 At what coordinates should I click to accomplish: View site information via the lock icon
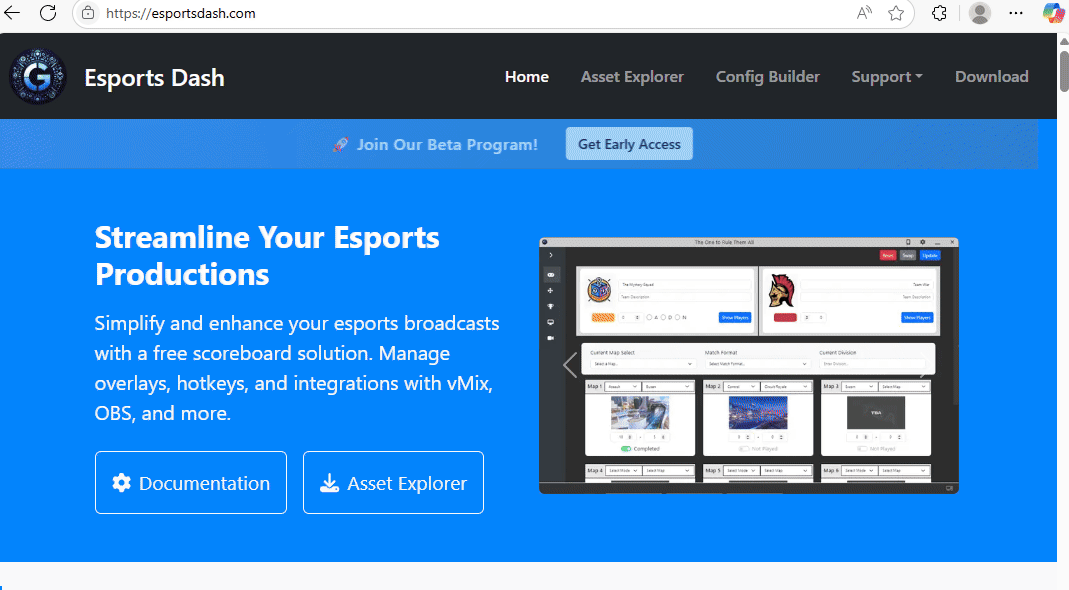(x=88, y=13)
